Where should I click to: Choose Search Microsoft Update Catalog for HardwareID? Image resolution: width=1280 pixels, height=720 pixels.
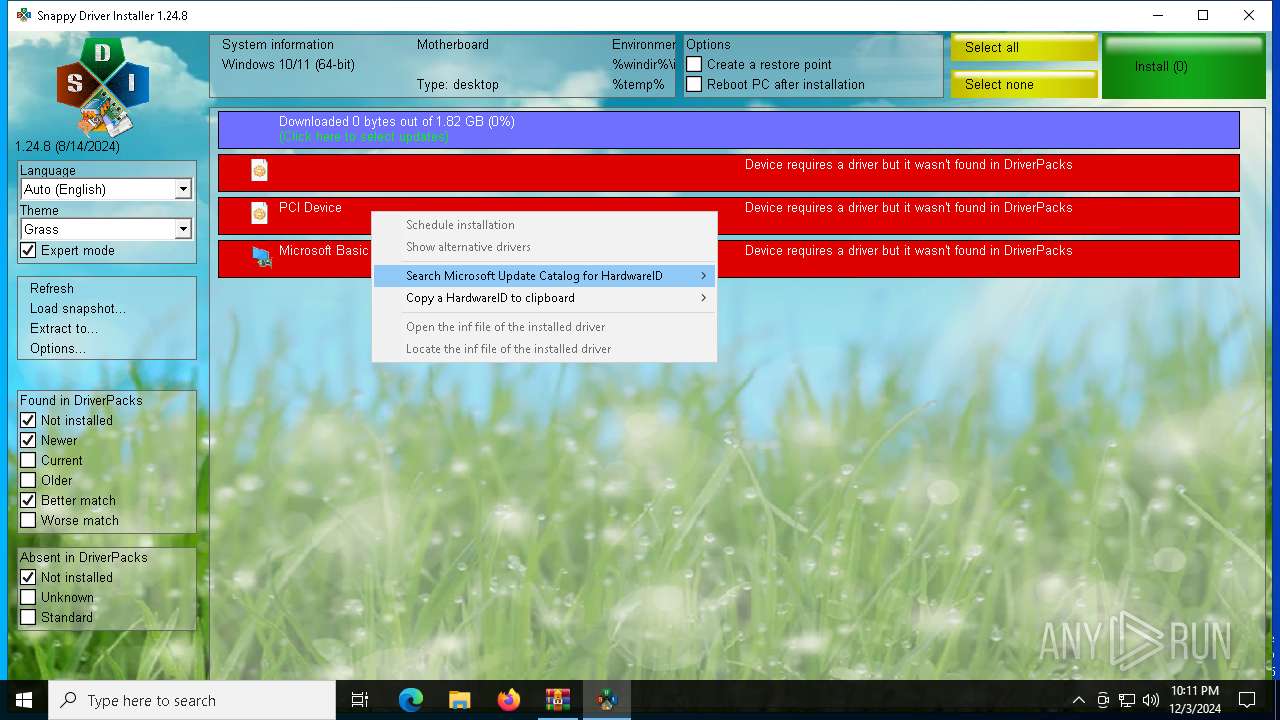click(x=544, y=276)
